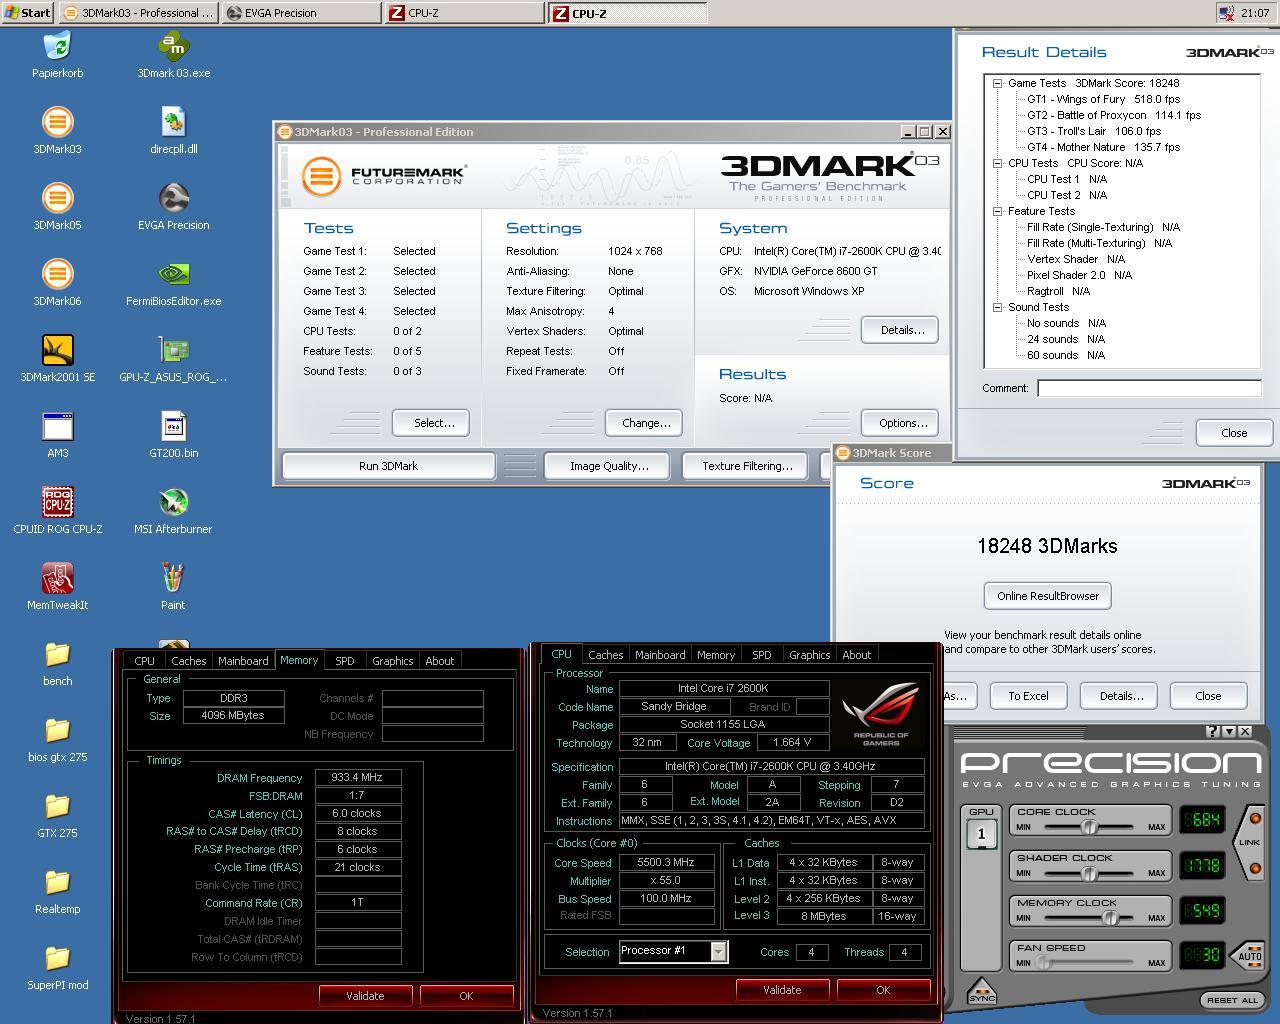This screenshot has width=1280, height=1024.
Task: Click the Change... settings button
Action: (646, 423)
